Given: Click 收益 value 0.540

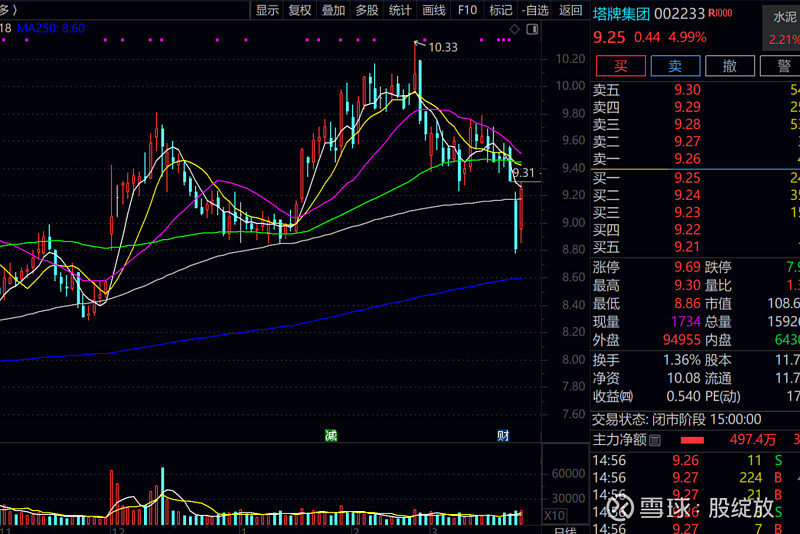Looking at the screenshot, I should (x=684, y=396).
